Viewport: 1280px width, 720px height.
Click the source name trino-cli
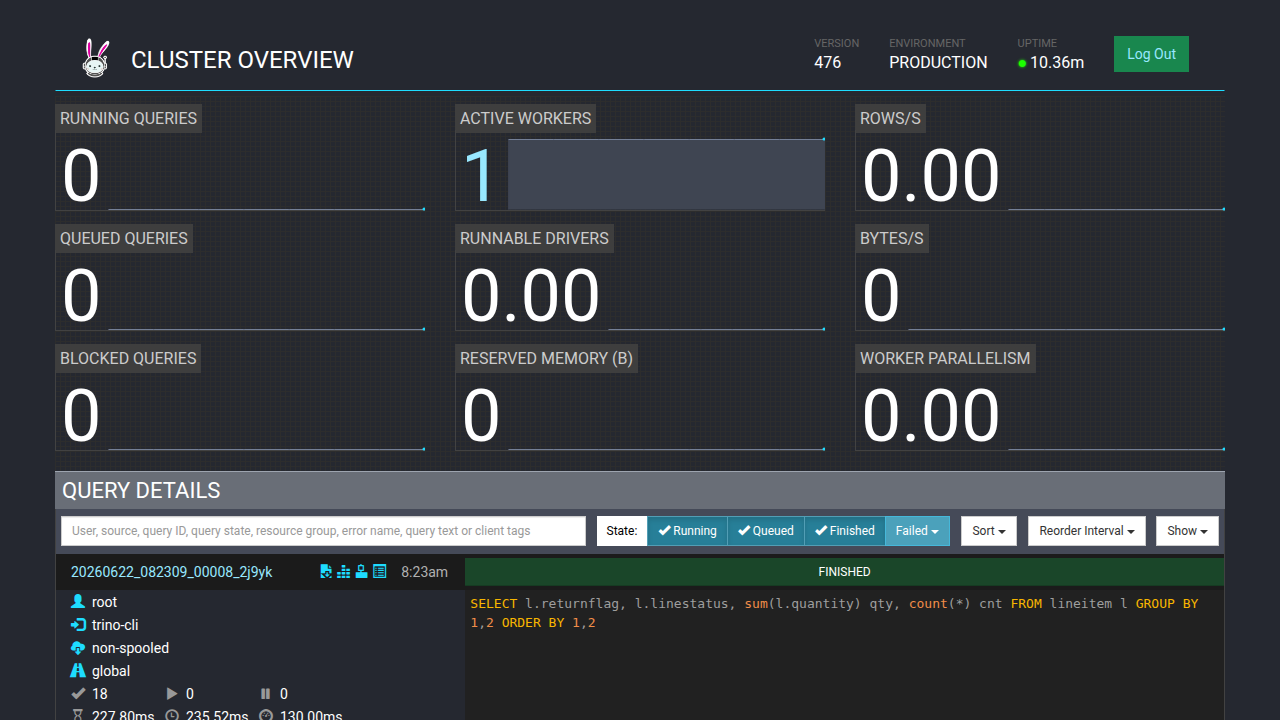click(x=115, y=625)
